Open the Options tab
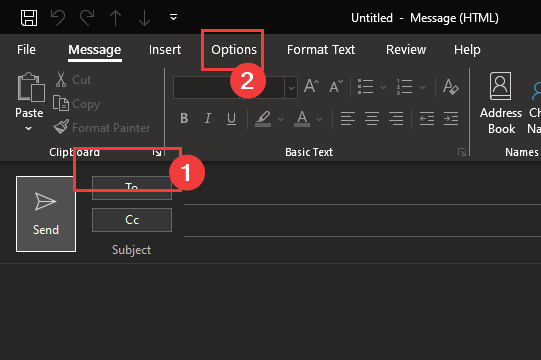Image resolution: width=541 pixels, height=360 pixels. tap(234, 50)
